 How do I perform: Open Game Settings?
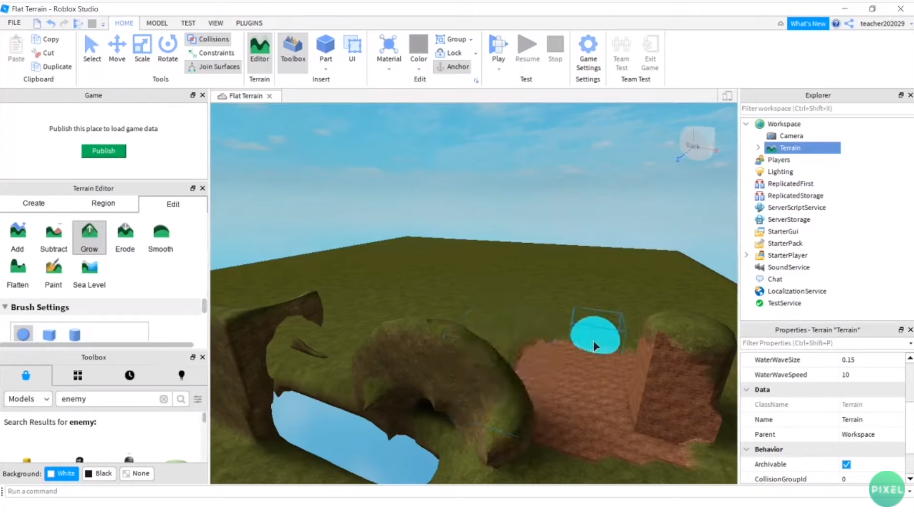[x=588, y=53]
